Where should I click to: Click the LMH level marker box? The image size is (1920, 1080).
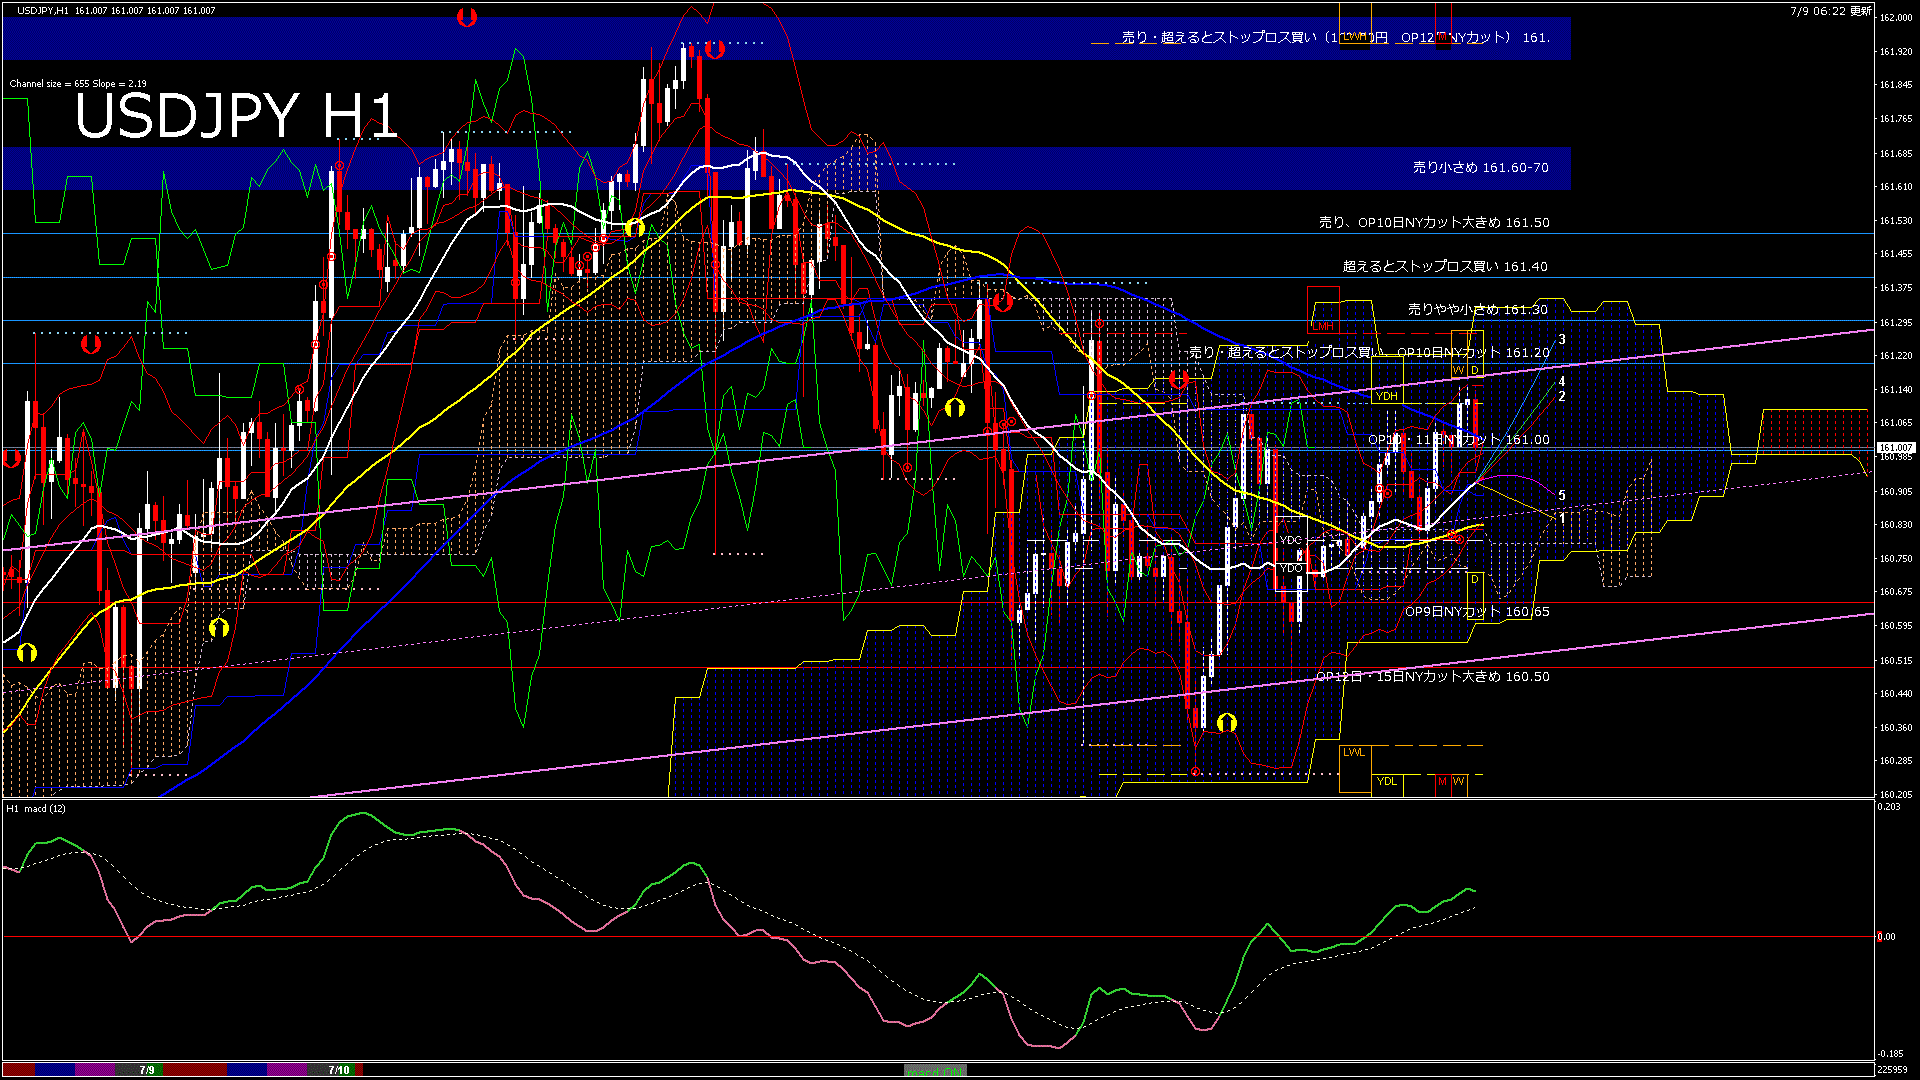click(1323, 326)
